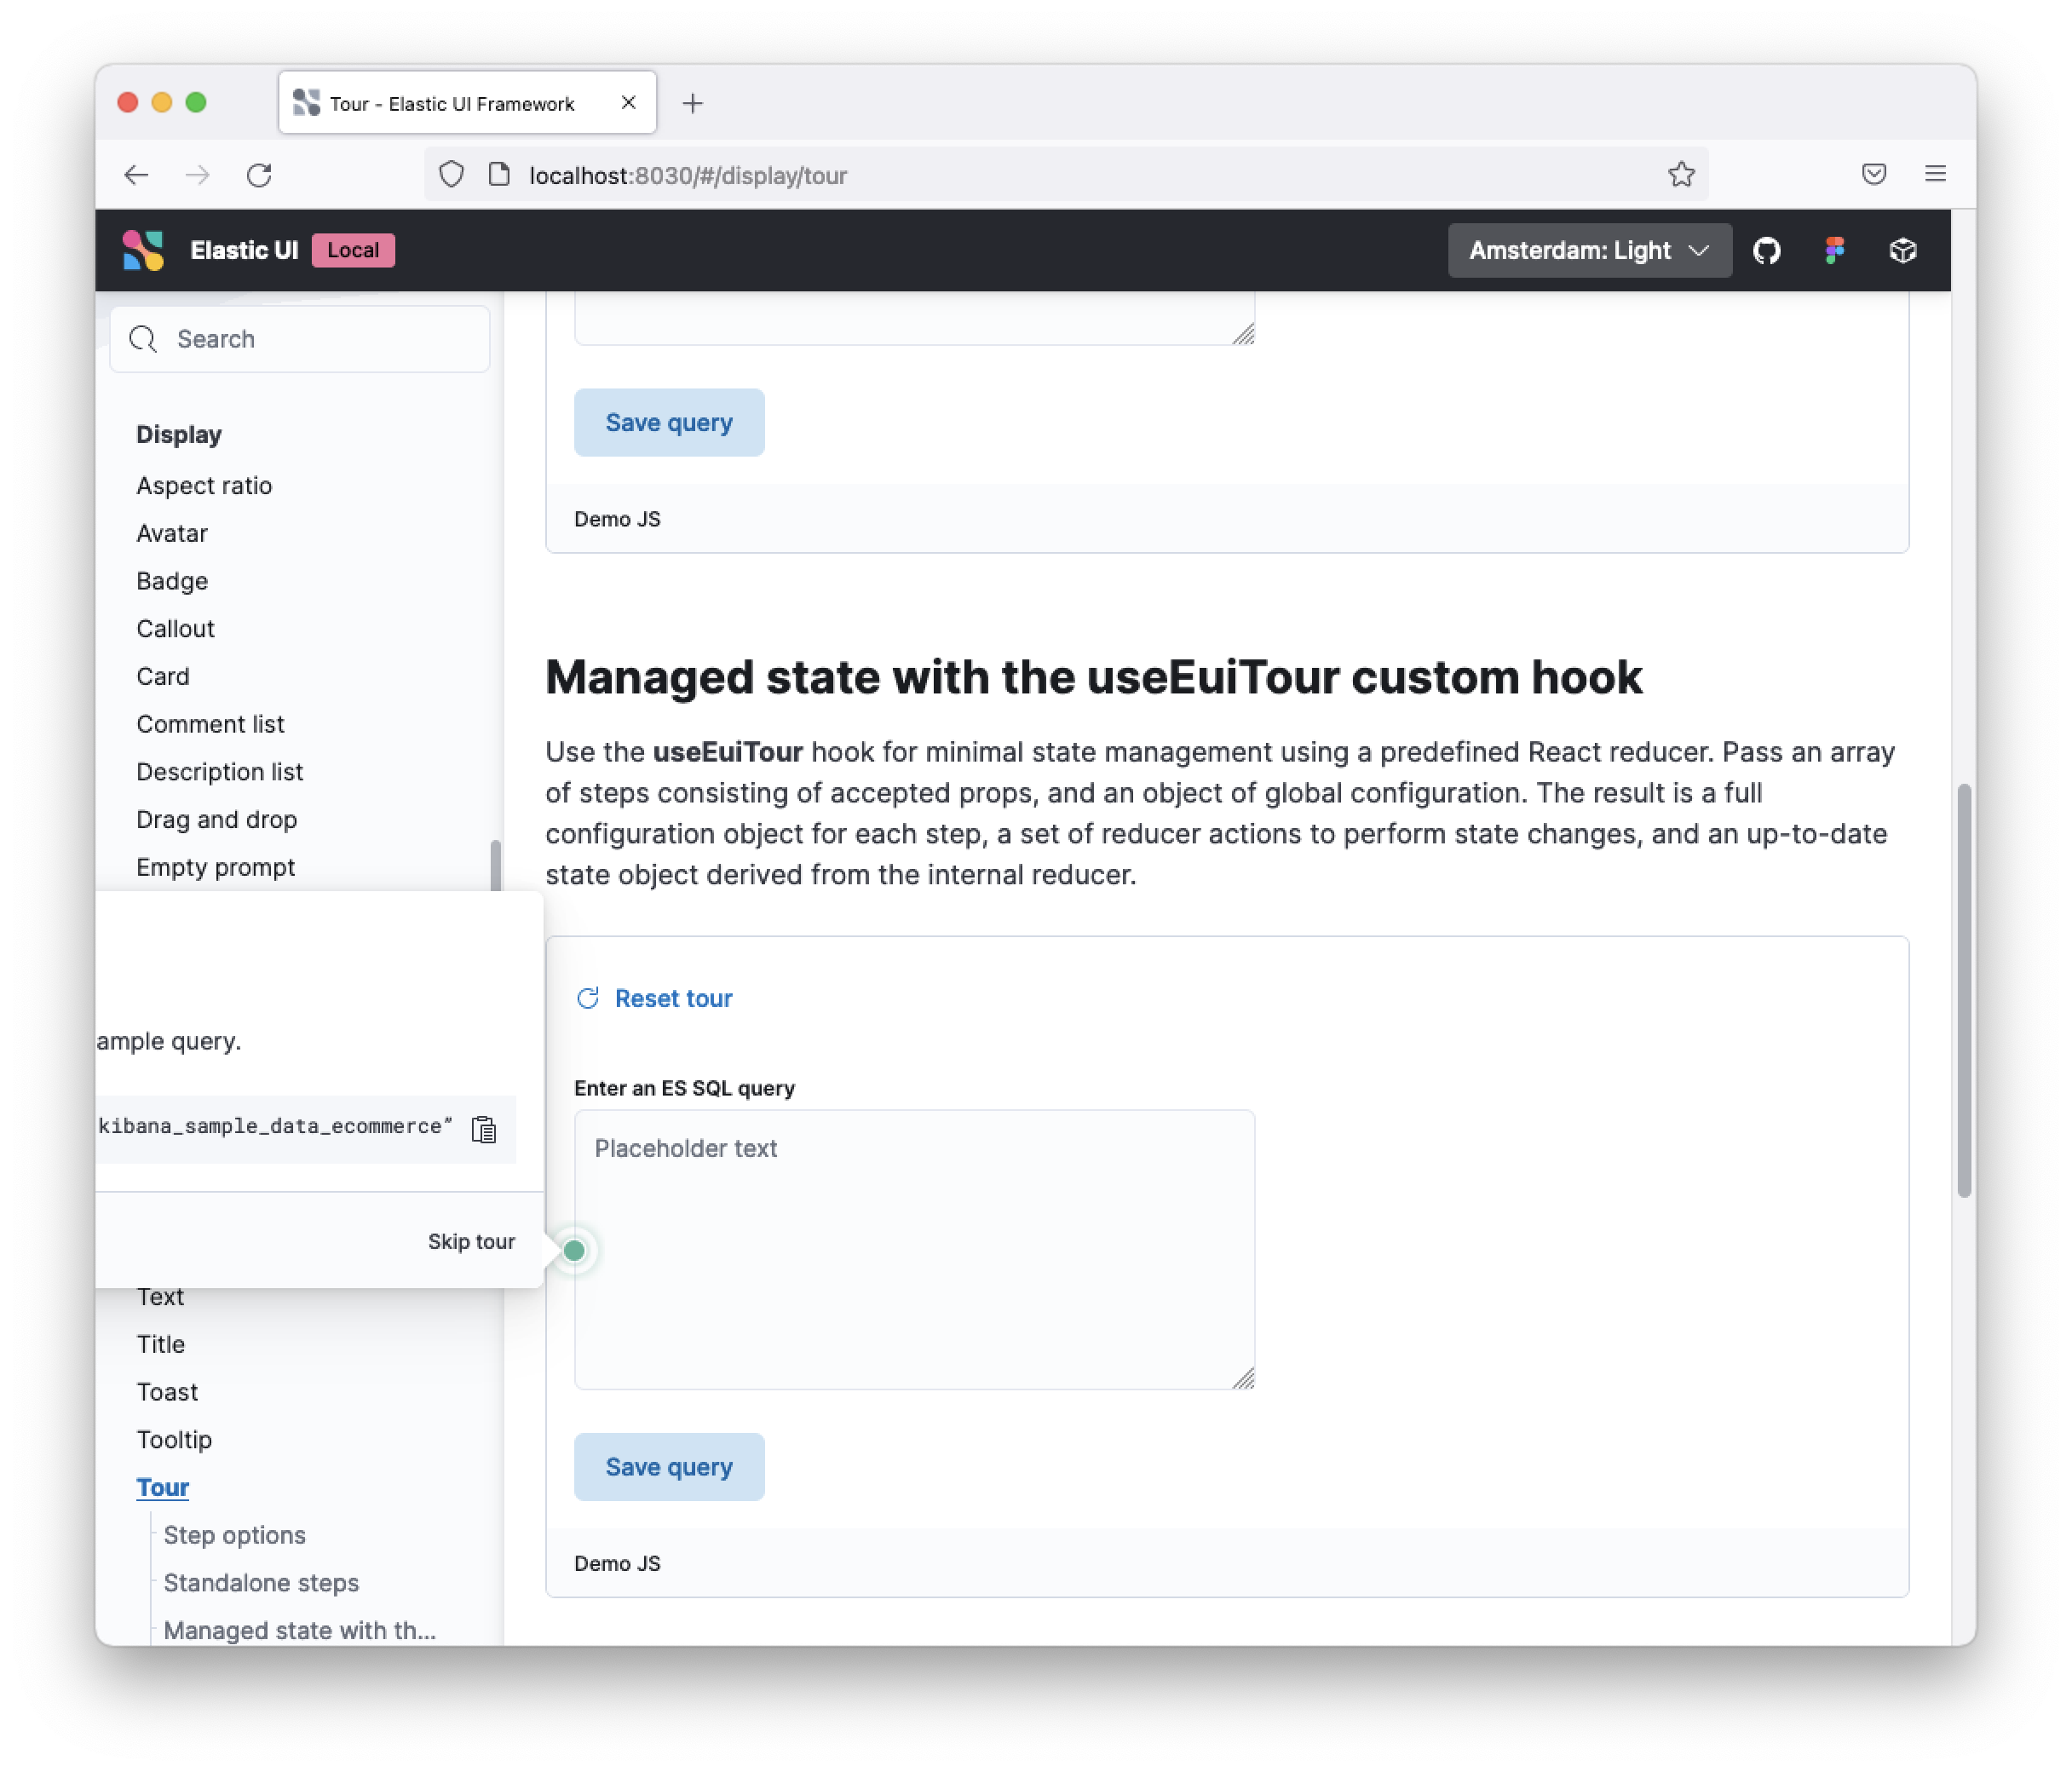This screenshot has width=2072, height=1772.
Task: Copy the kibana_sample_data_ecommerce query with clipboard icon
Action: click(484, 1128)
